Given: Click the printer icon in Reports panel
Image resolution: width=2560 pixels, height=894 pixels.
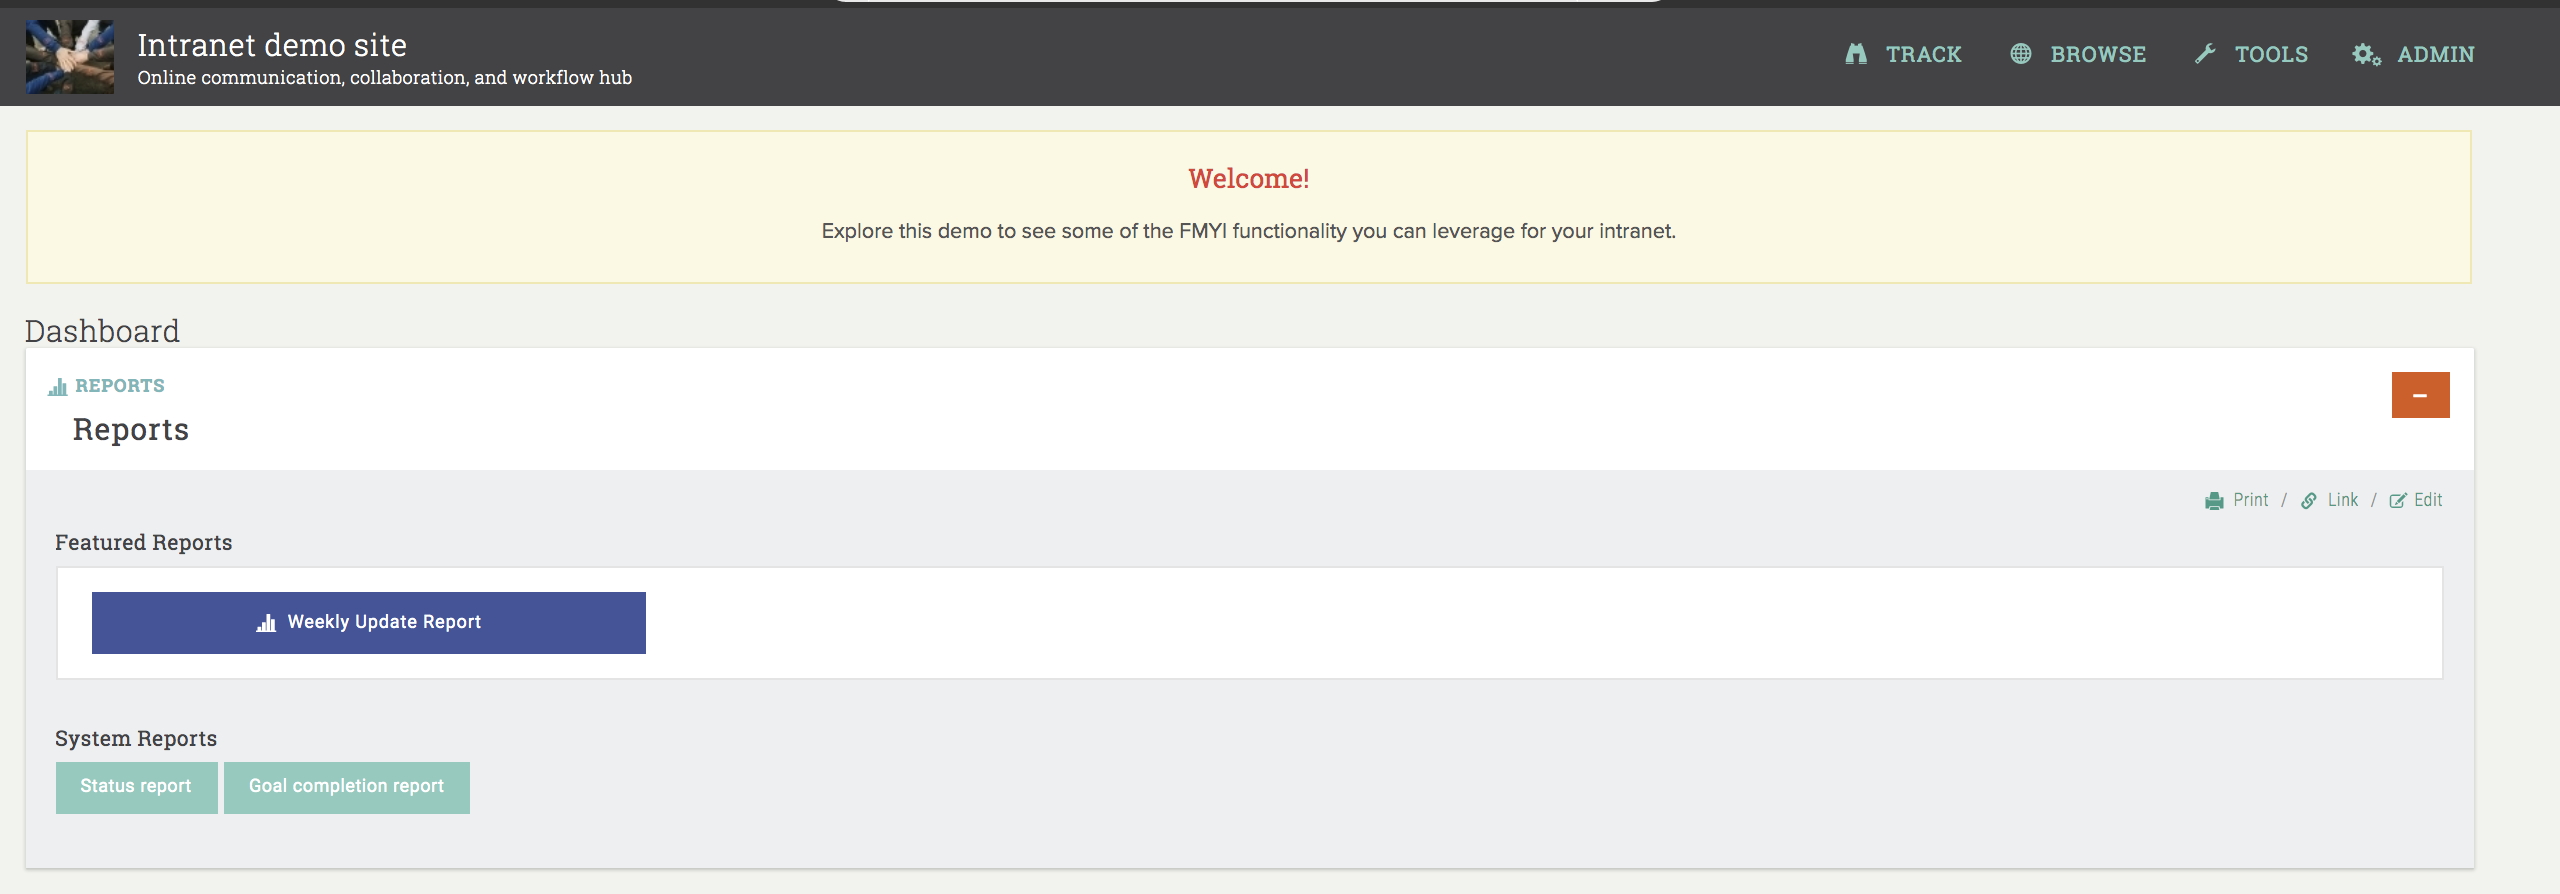Looking at the screenshot, I should point(2214,501).
